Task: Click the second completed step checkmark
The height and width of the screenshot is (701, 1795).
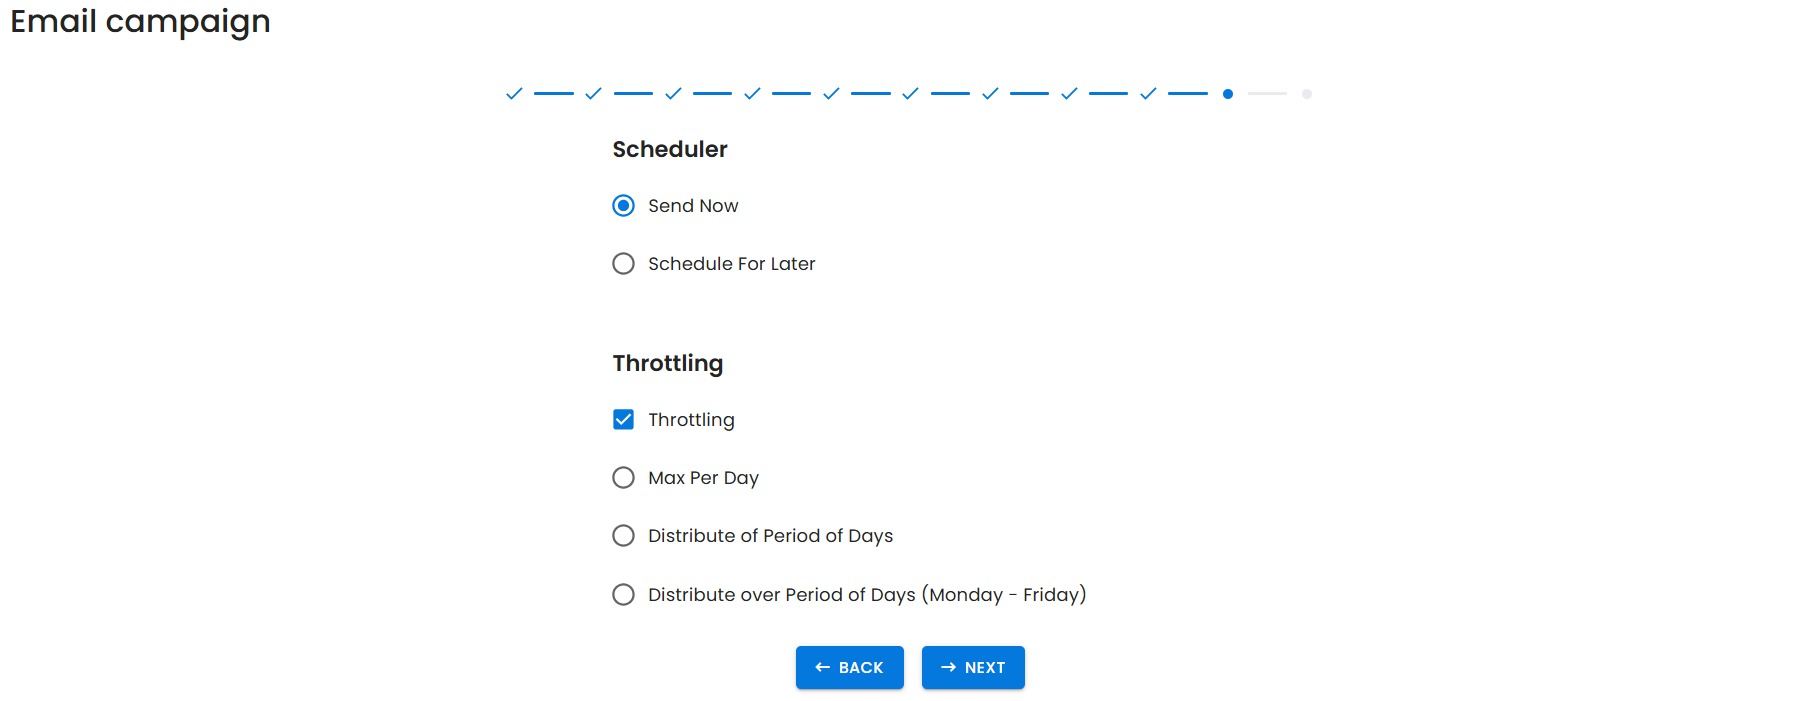Action: 593,94
